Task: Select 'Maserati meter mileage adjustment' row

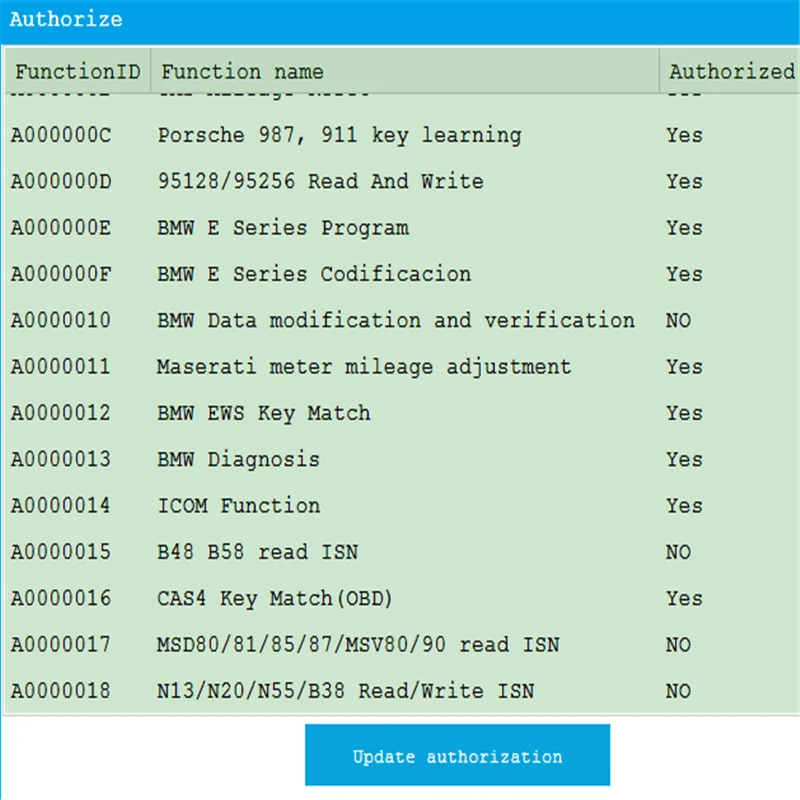Action: point(364,367)
